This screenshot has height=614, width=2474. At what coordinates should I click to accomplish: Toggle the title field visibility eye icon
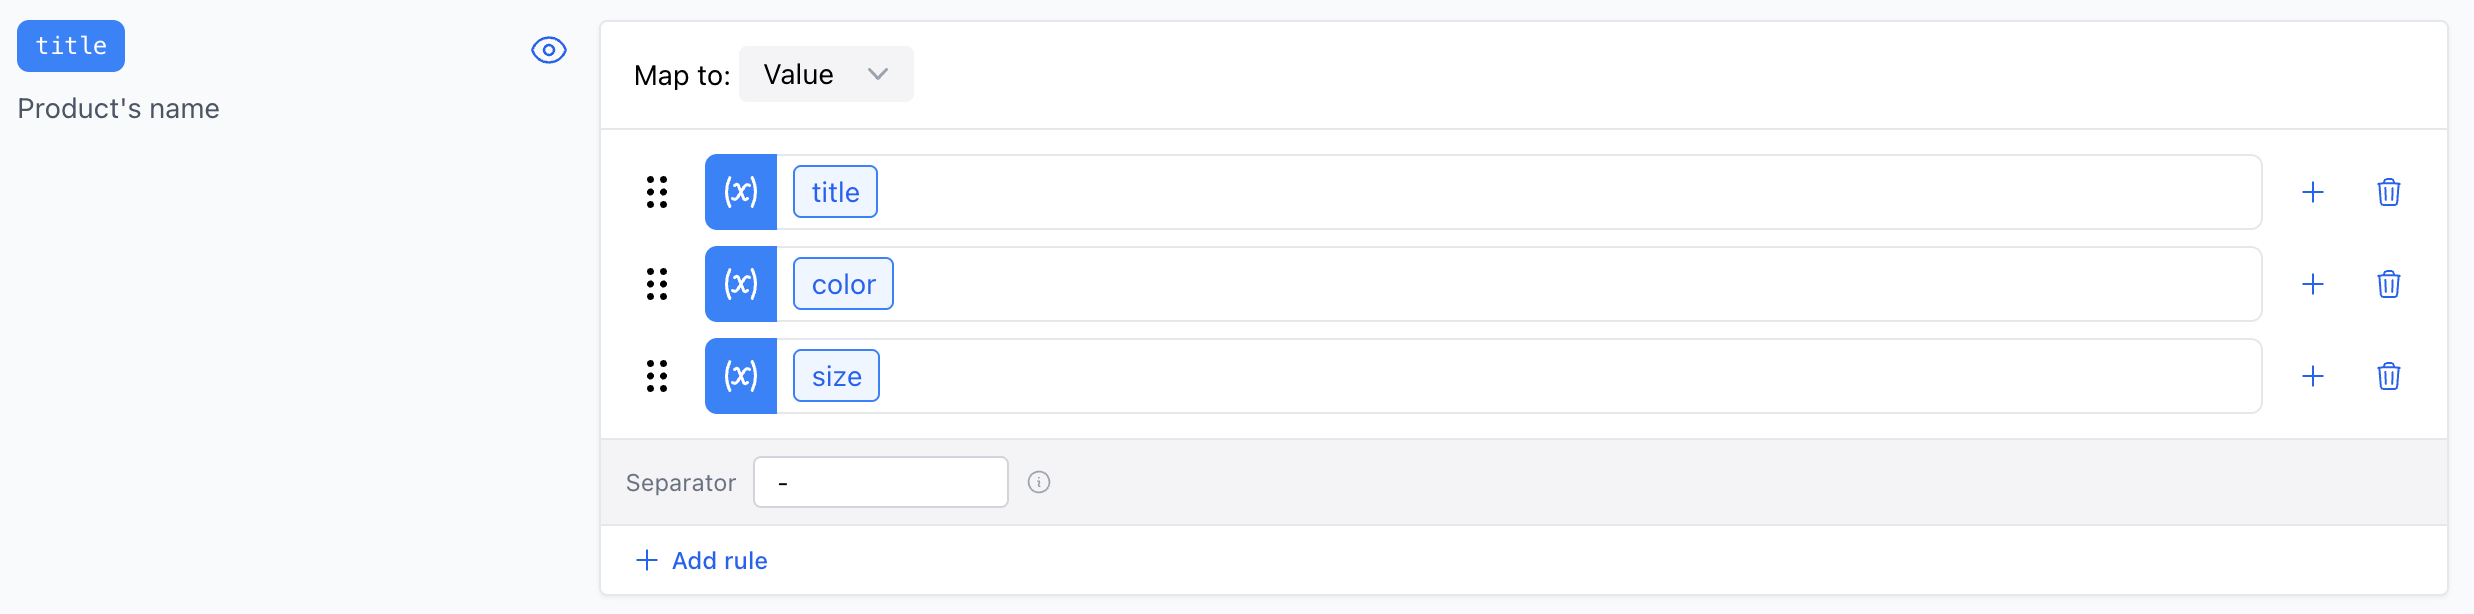[x=549, y=50]
